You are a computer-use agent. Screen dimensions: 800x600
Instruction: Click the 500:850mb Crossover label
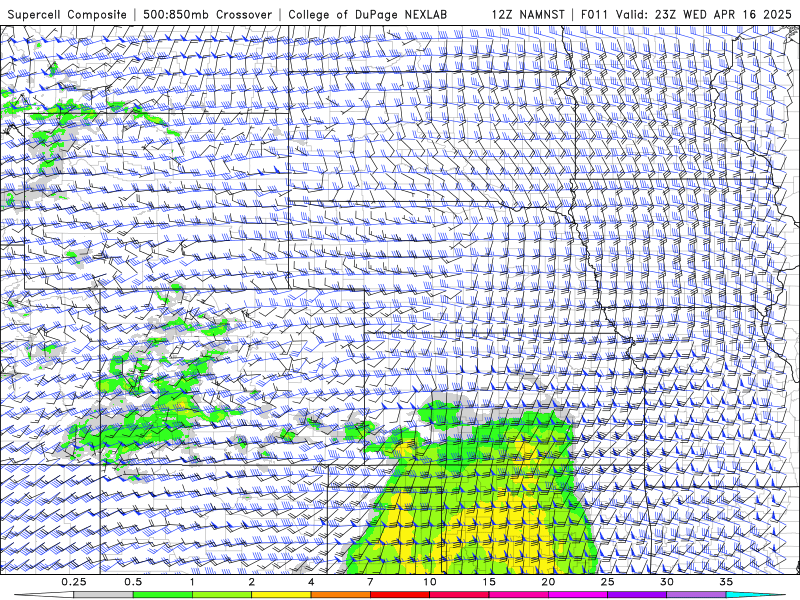tap(208, 14)
